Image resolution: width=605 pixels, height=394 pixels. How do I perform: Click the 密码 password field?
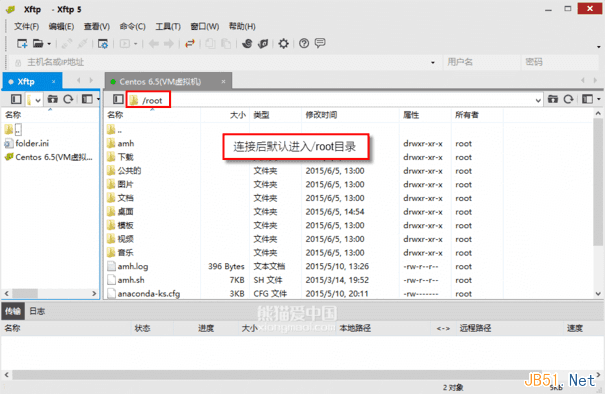tap(559, 62)
